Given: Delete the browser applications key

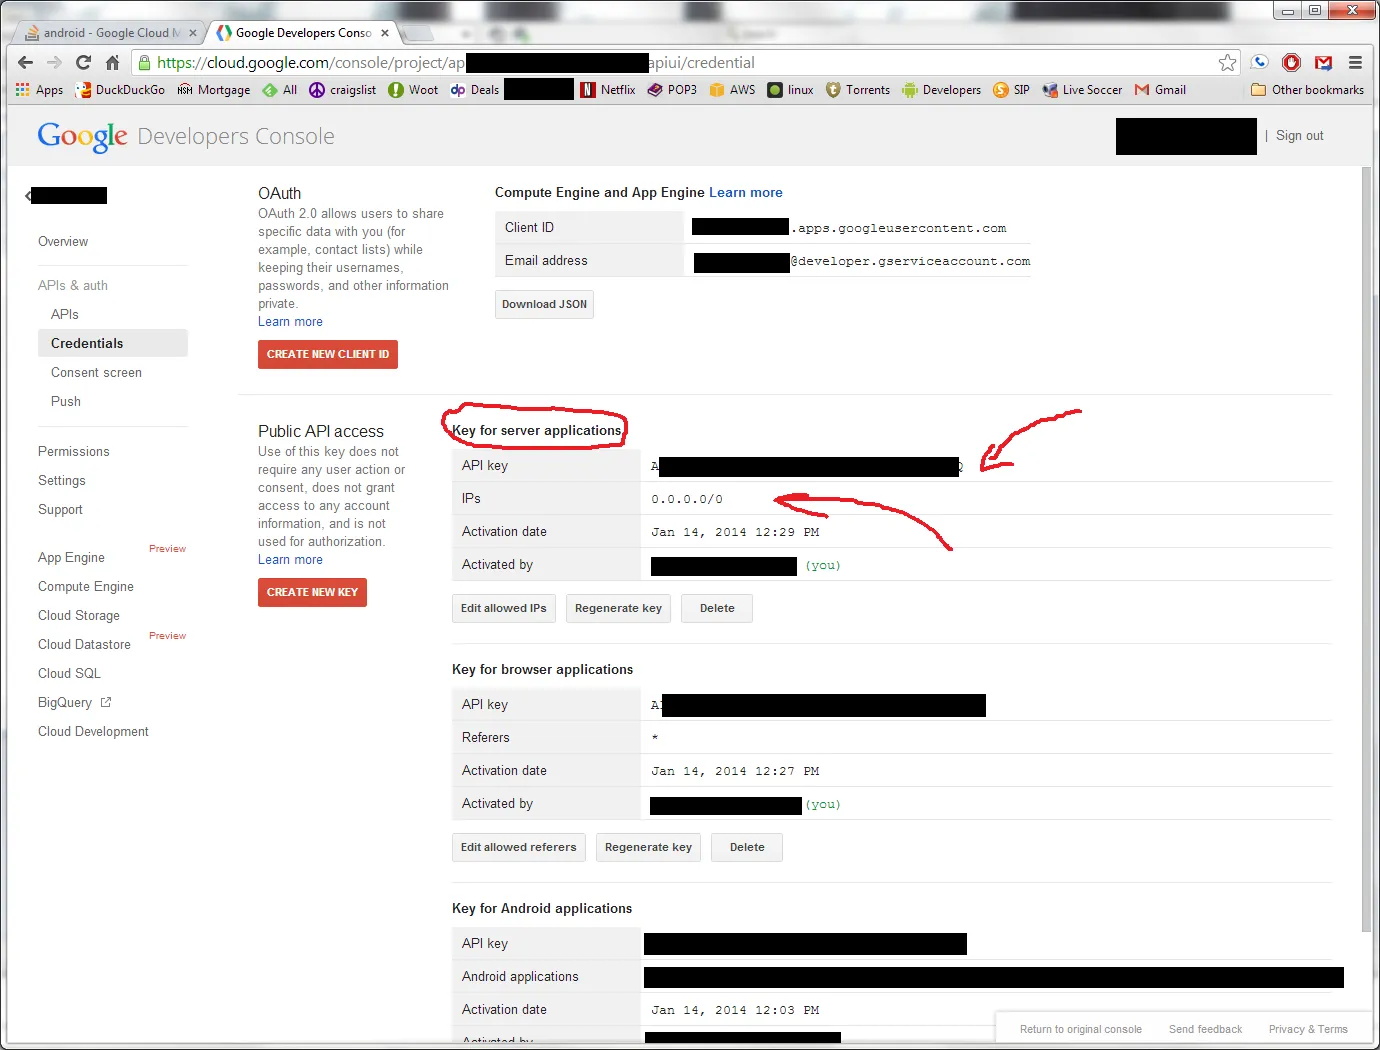Looking at the screenshot, I should [x=747, y=848].
